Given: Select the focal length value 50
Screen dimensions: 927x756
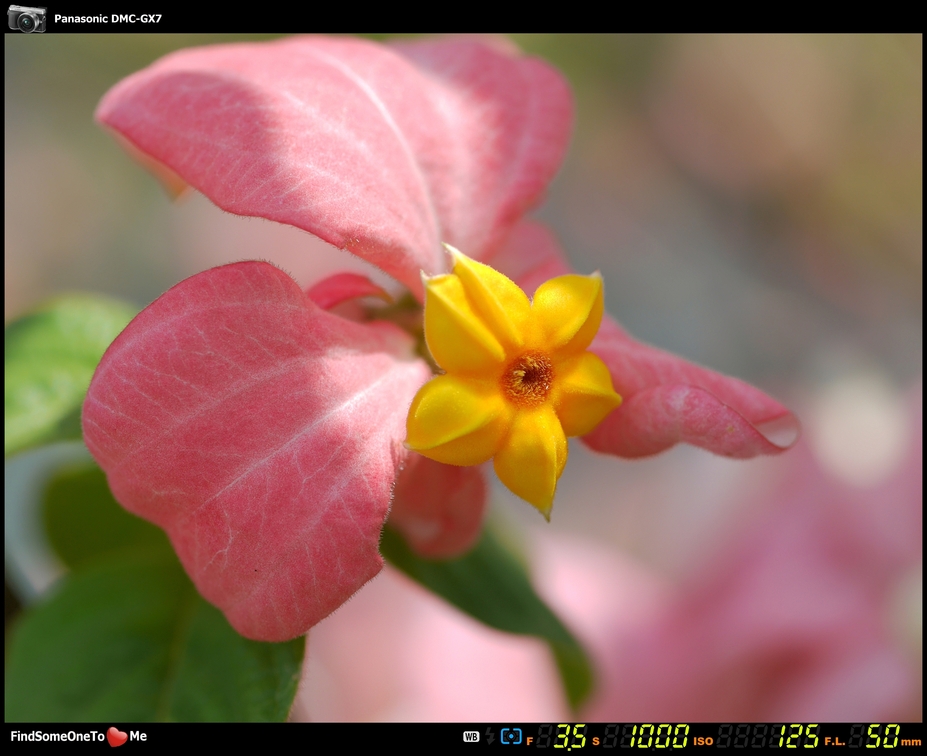Looking at the screenshot, I should [x=882, y=736].
